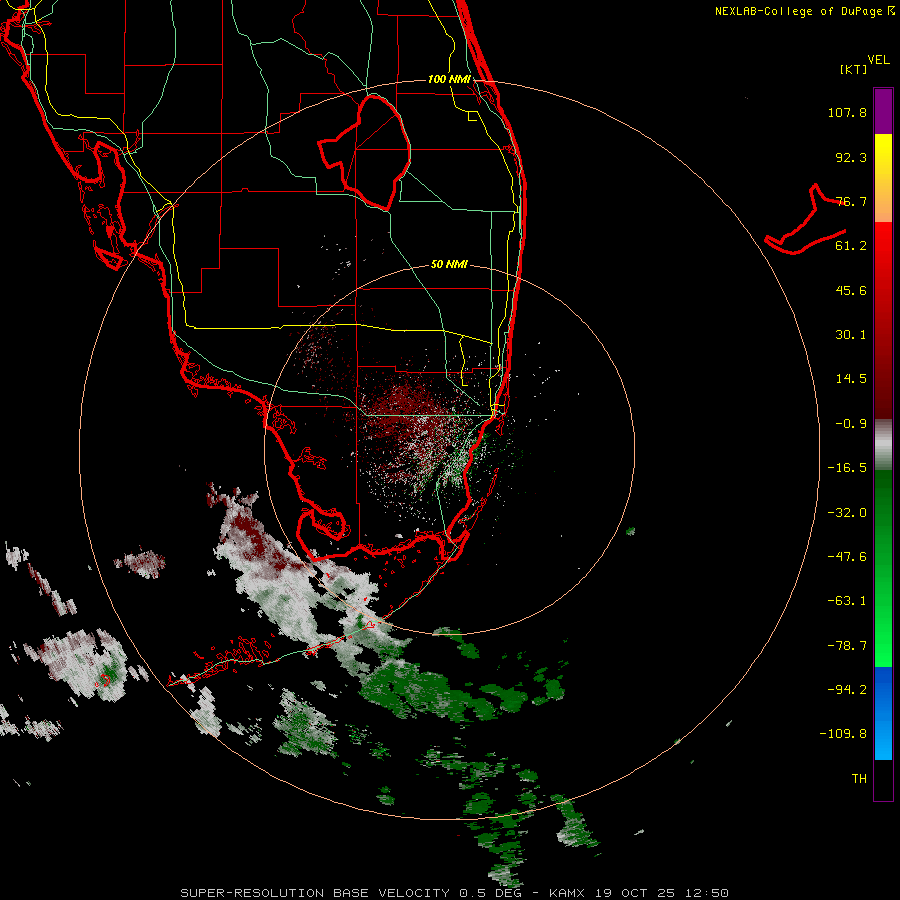Click the -63.1 velocity scale value
This screenshot has width=900, height=900.
tap(847, 601)
